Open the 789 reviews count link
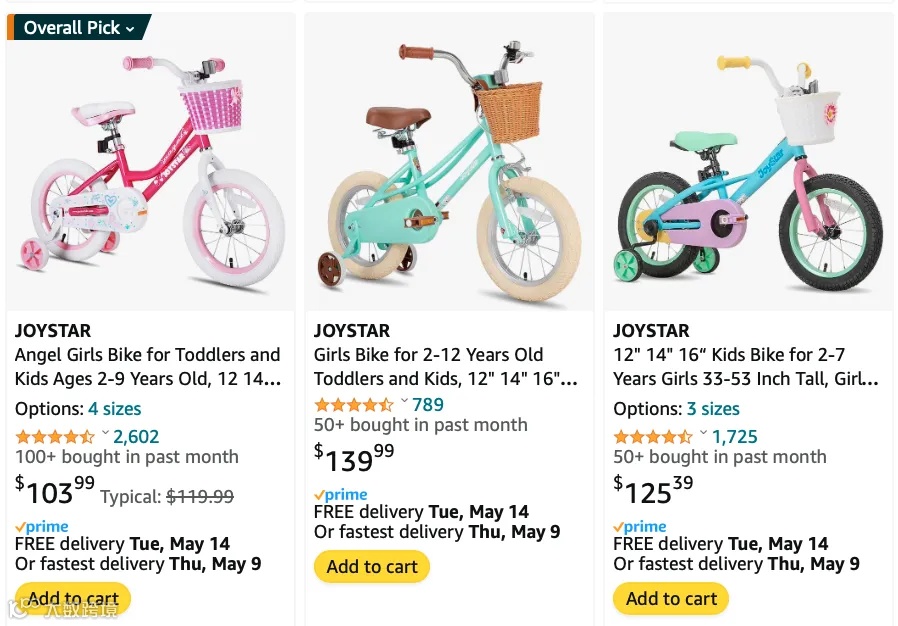The image size is (898, 626). pyautogui.click(x=428, y=405)
